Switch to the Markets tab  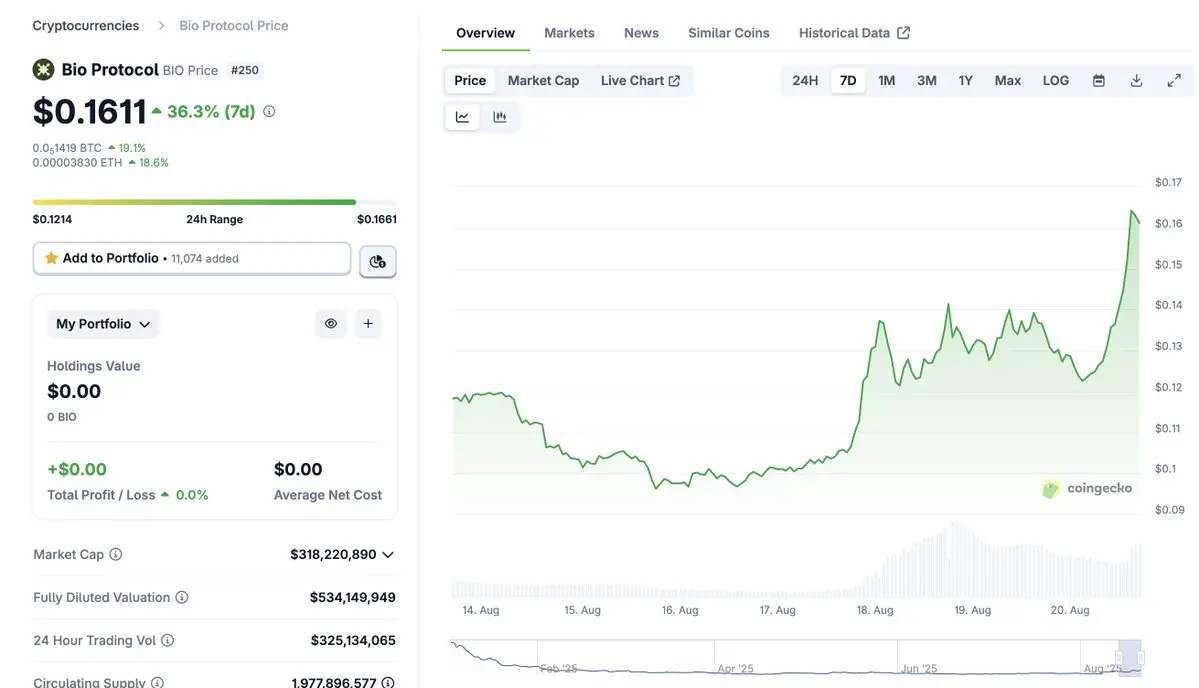569,33
